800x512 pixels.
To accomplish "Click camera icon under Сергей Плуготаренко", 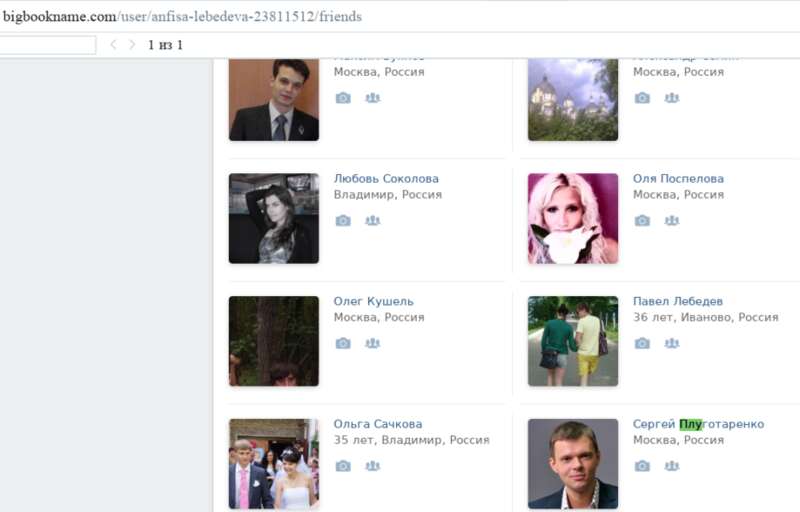I will (642, 465).
